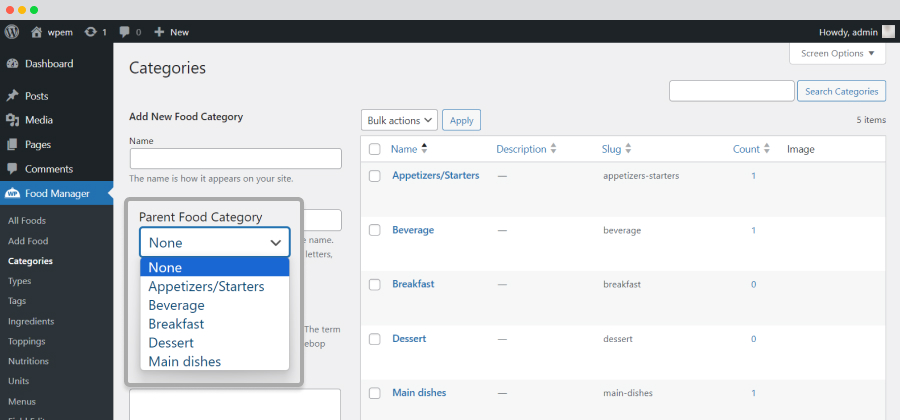Open Add Food submenu item

click(28, 241)
